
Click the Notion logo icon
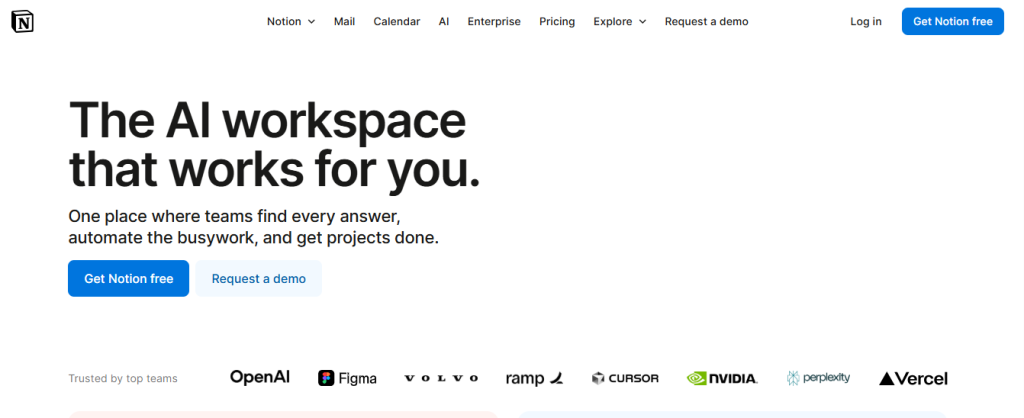pyautogui.click(x=22, y=22)
